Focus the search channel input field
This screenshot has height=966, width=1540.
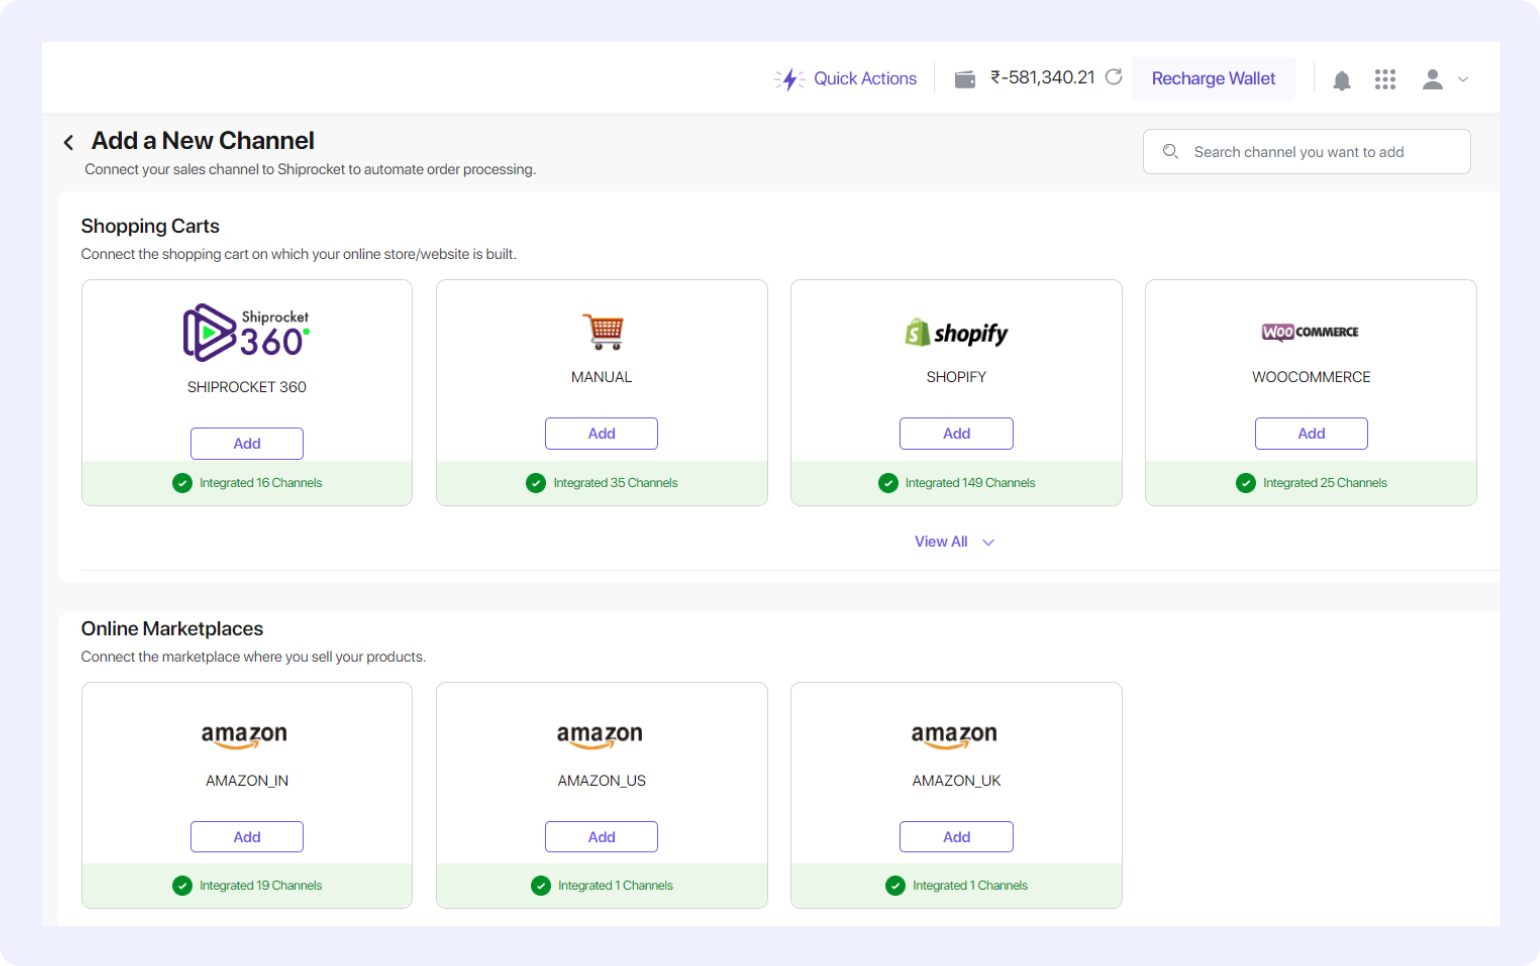tap(1306, 152)
